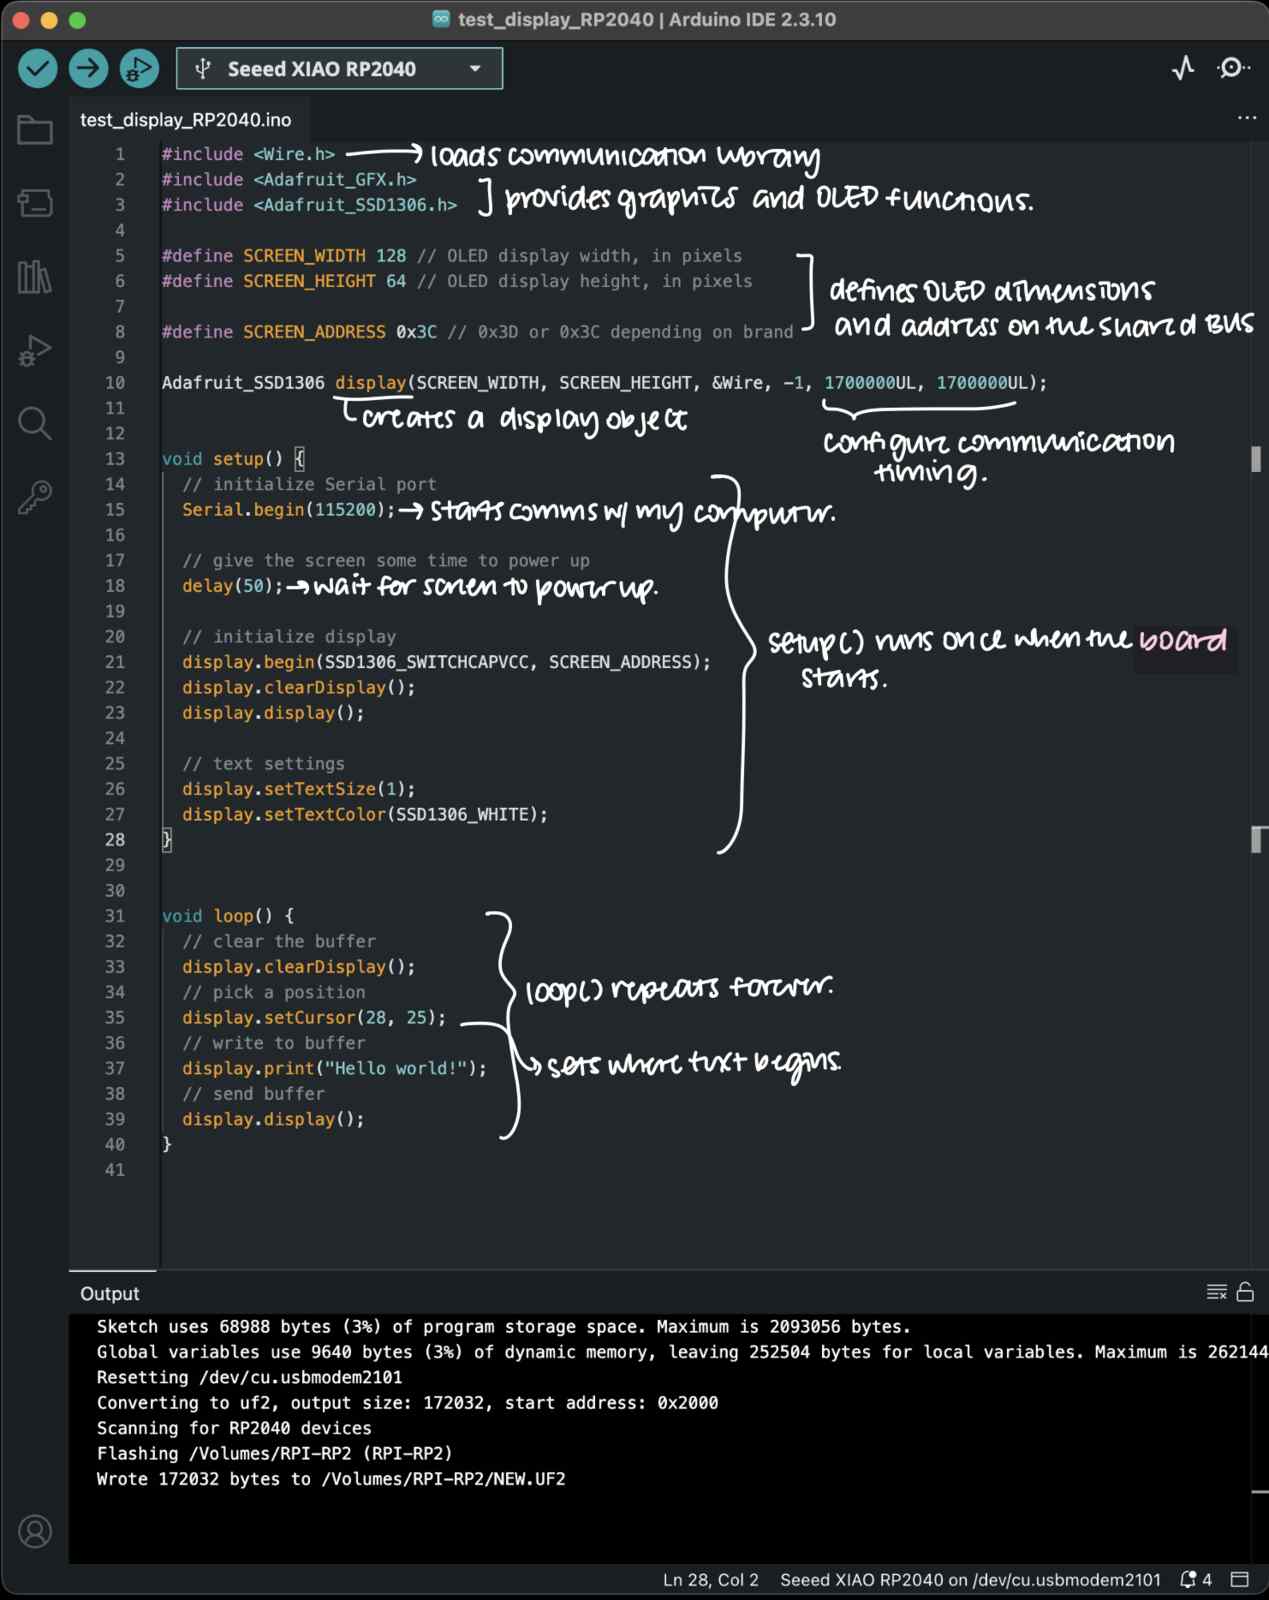Image resolution: width=1269 pixels, height=1600 pixels.
Task: Start debugging with the Debug toolbar button
Action: click(x=139, y=68)
